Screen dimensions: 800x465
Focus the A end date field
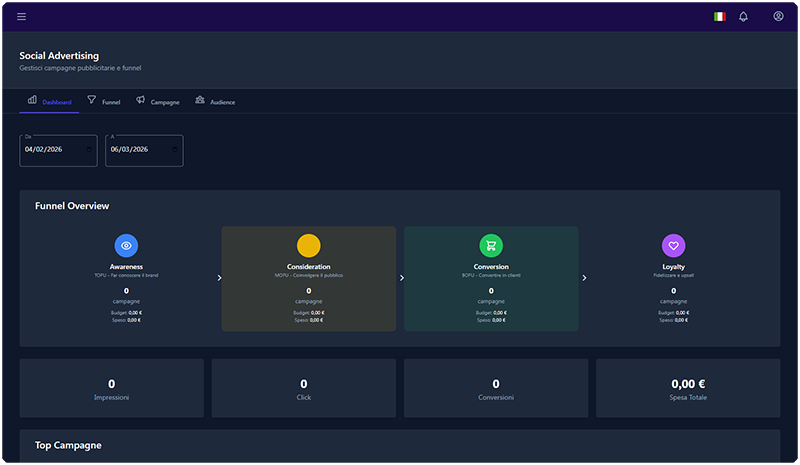138,150
